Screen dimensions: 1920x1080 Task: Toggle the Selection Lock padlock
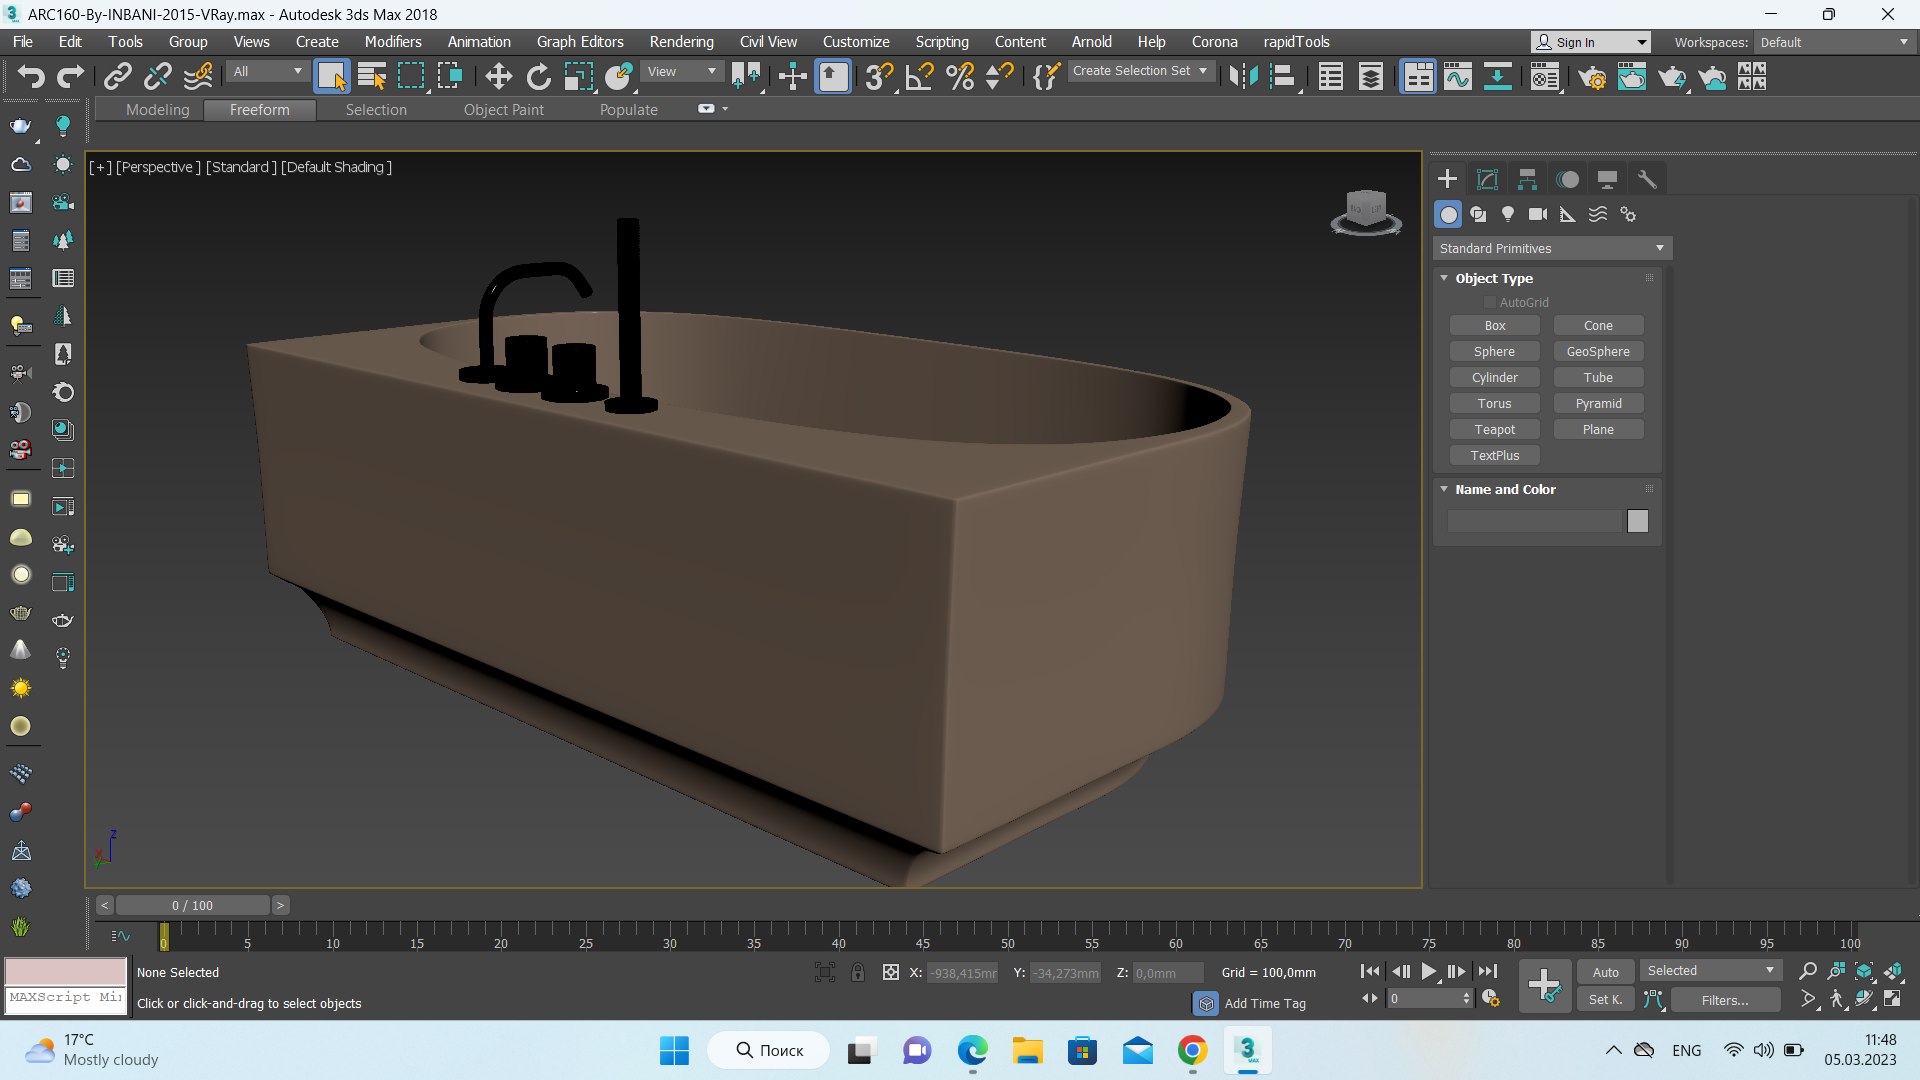pos(857,972)
